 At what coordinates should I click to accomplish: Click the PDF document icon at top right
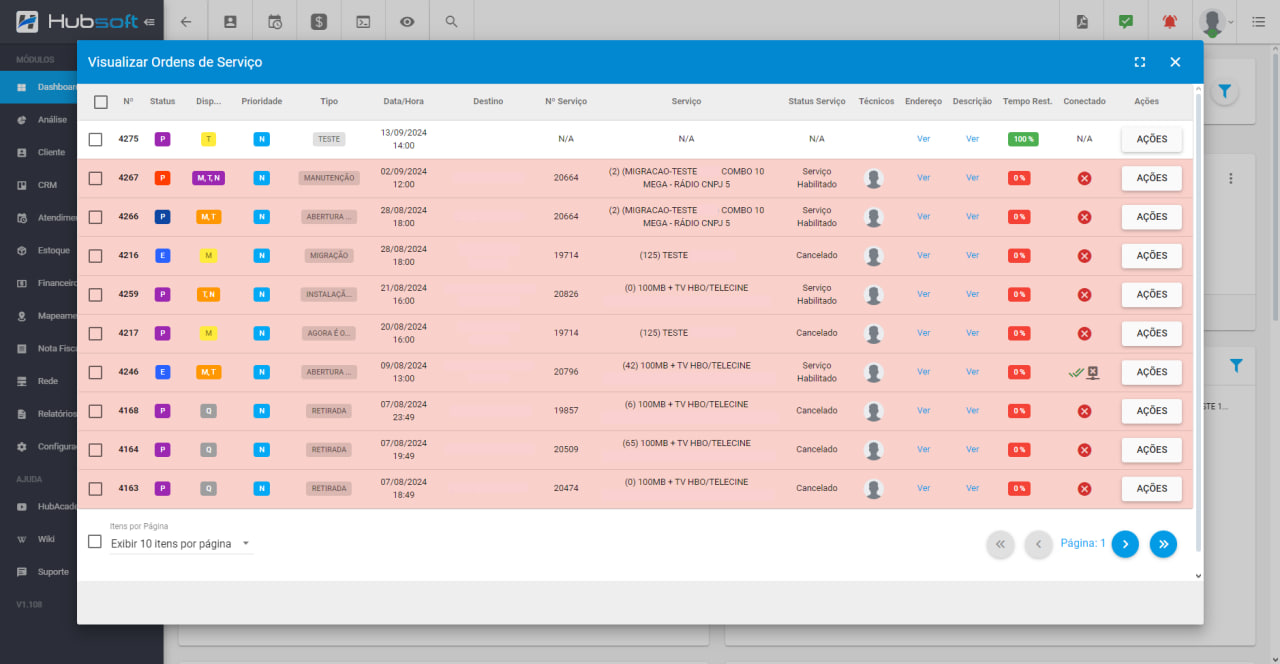(x=1082, y=21)
